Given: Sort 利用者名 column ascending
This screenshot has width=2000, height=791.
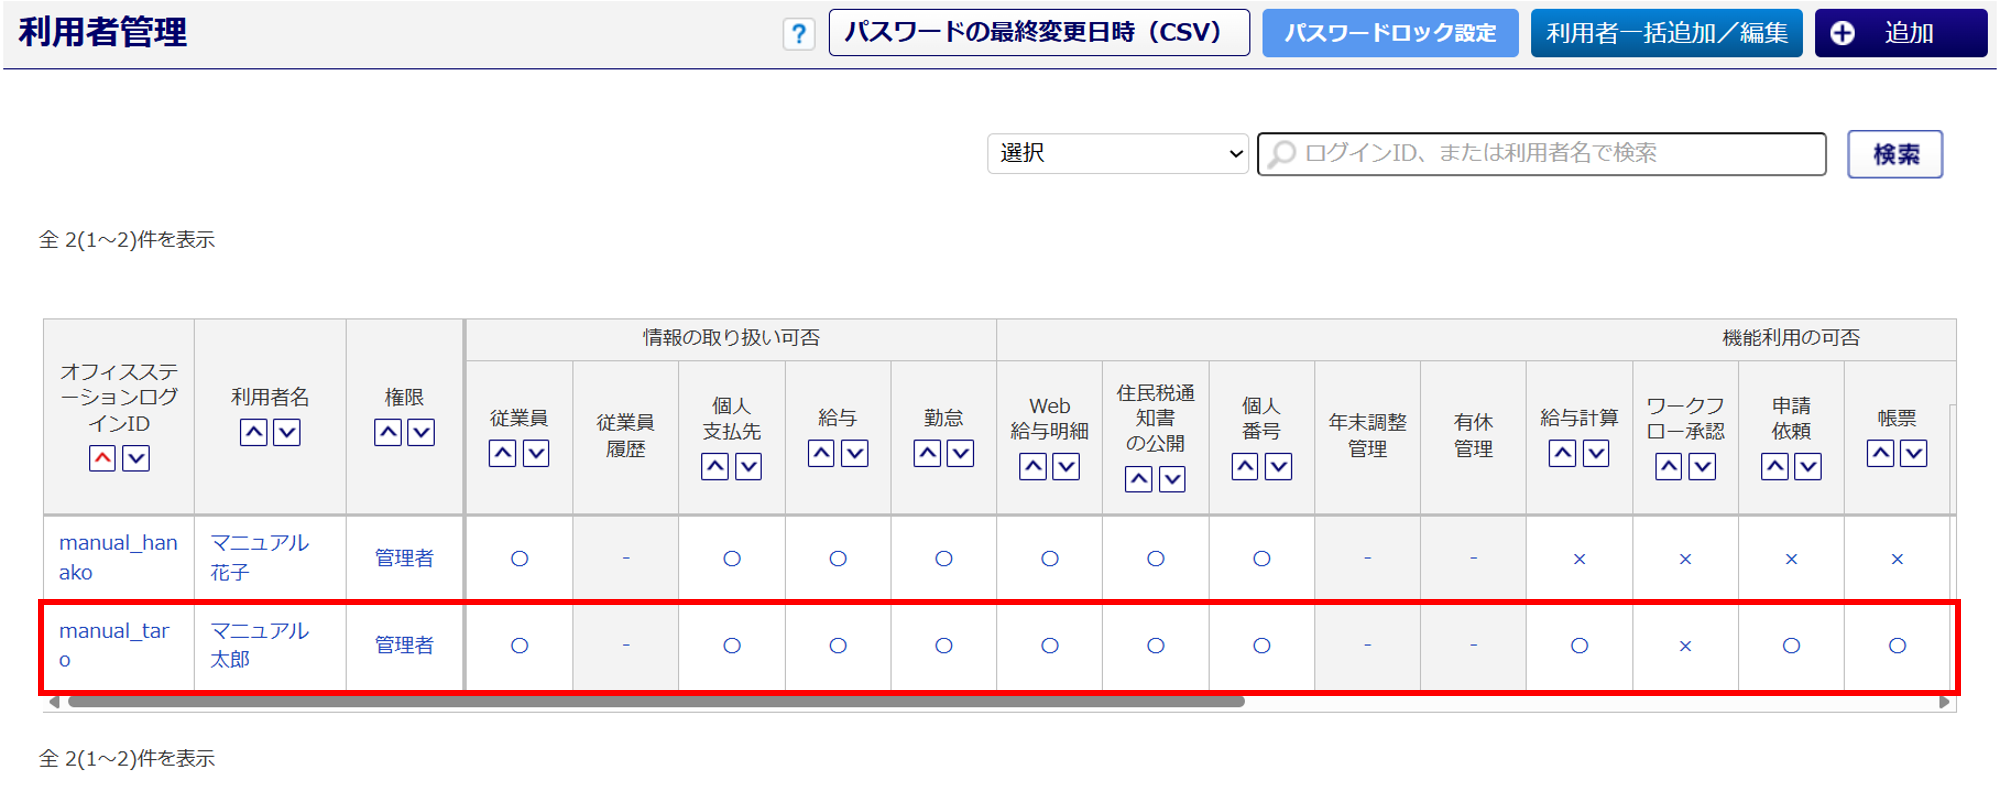Looking at the screenshot, I should click(x=254, y=433).
